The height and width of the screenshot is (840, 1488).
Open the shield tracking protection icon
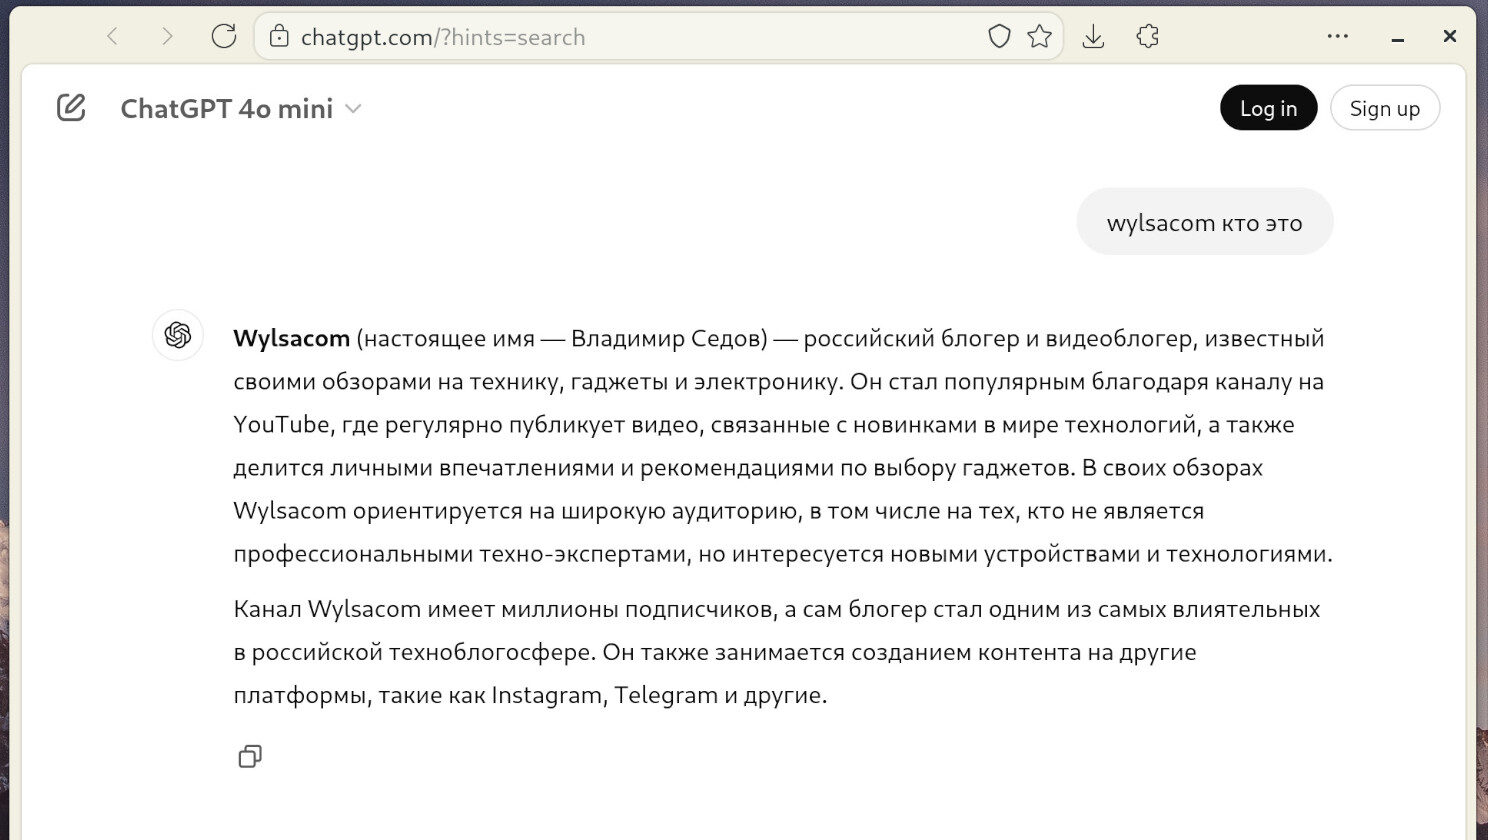[x=999, y=37]
